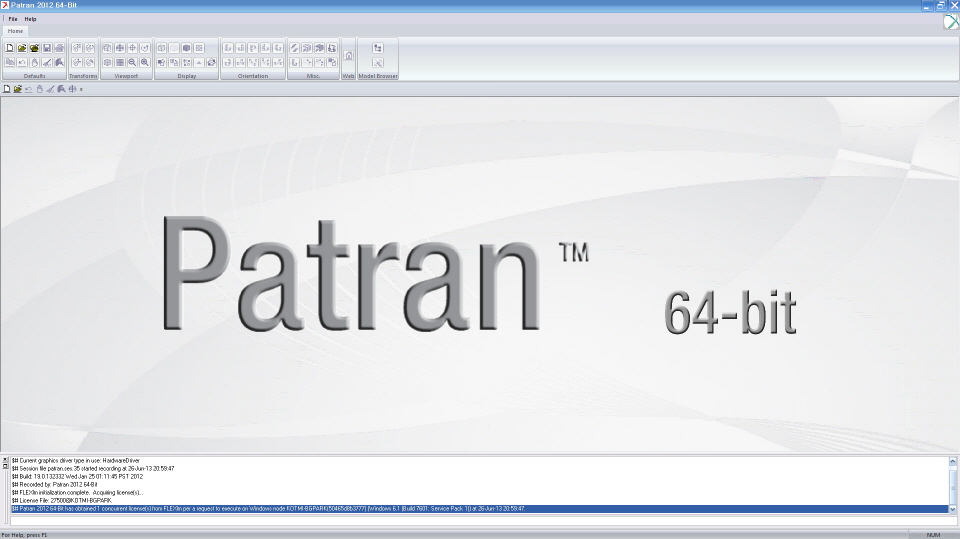This screenshot has width=960, height=539.
Task: Click the first icon in the Misc. group
Action: 295,48
